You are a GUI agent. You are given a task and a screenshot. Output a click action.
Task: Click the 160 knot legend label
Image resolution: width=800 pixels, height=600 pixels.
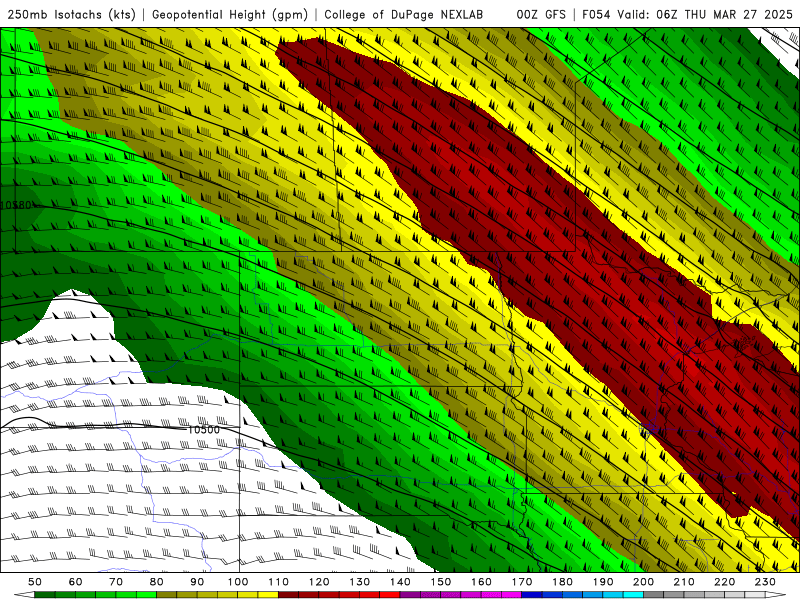481,582
